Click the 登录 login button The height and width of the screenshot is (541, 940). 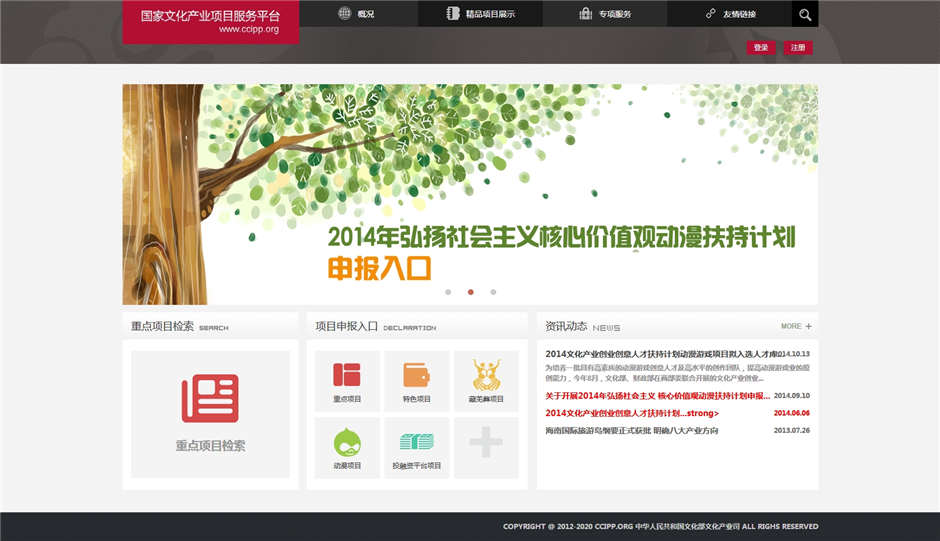click(761, 48)
